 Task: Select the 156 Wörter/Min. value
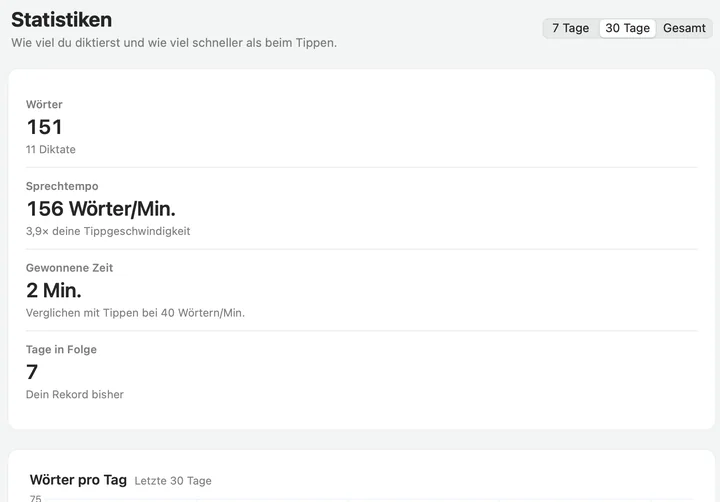(101, 209)
